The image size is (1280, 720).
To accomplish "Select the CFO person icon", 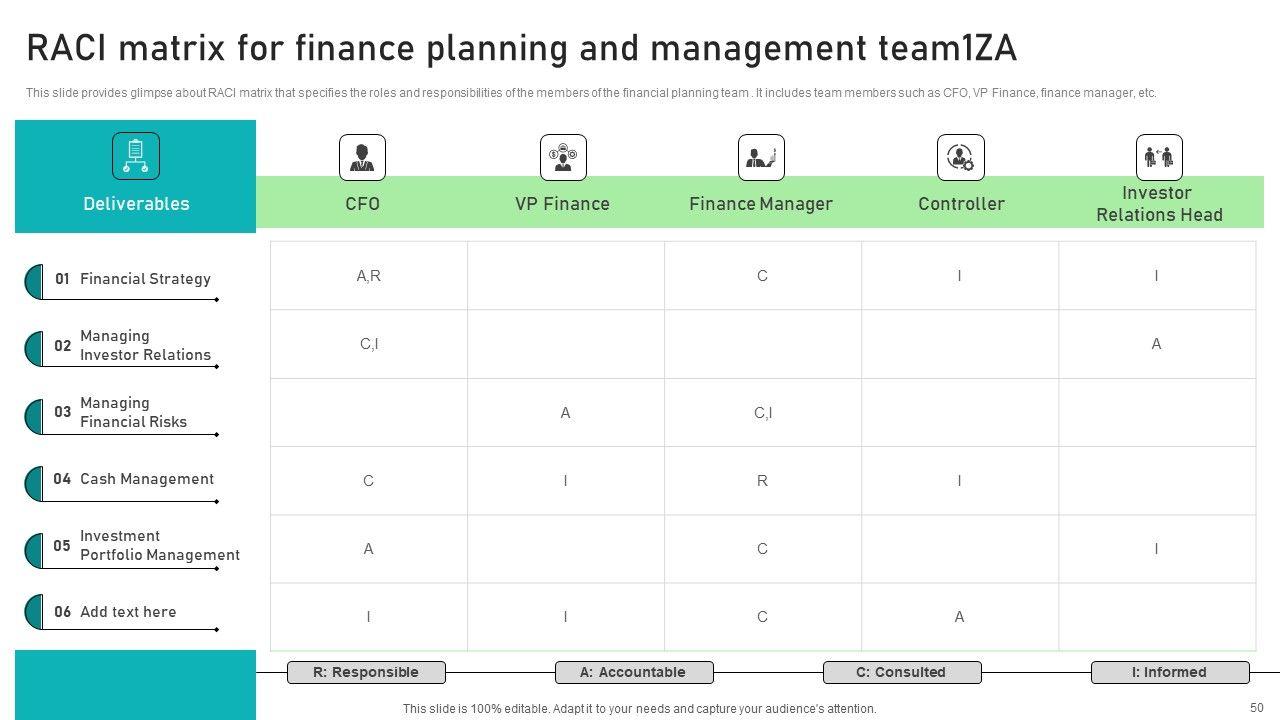I will coord(362,158).
